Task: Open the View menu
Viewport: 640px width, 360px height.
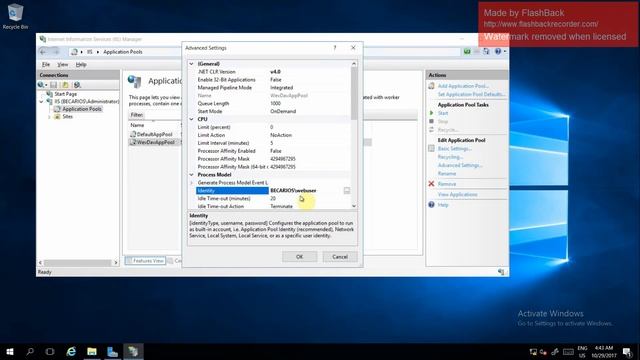Action: tap(62, 64)
